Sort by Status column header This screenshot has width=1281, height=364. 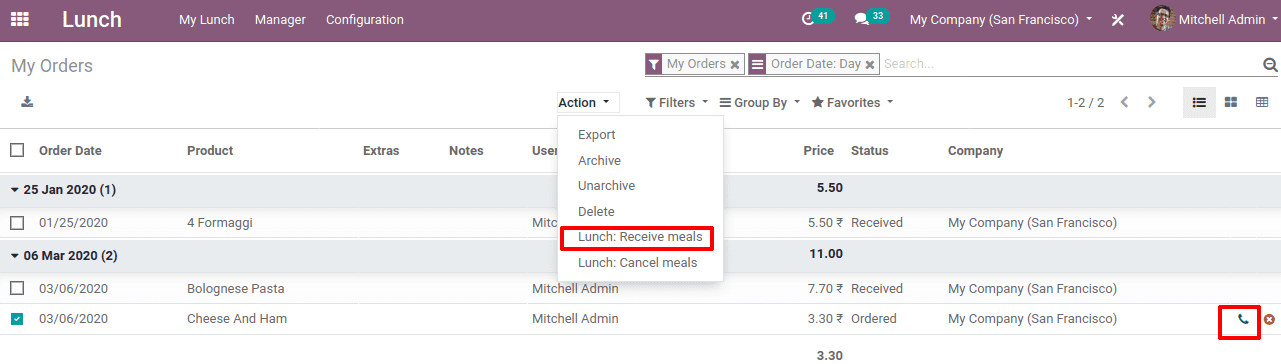coord(869,151)
